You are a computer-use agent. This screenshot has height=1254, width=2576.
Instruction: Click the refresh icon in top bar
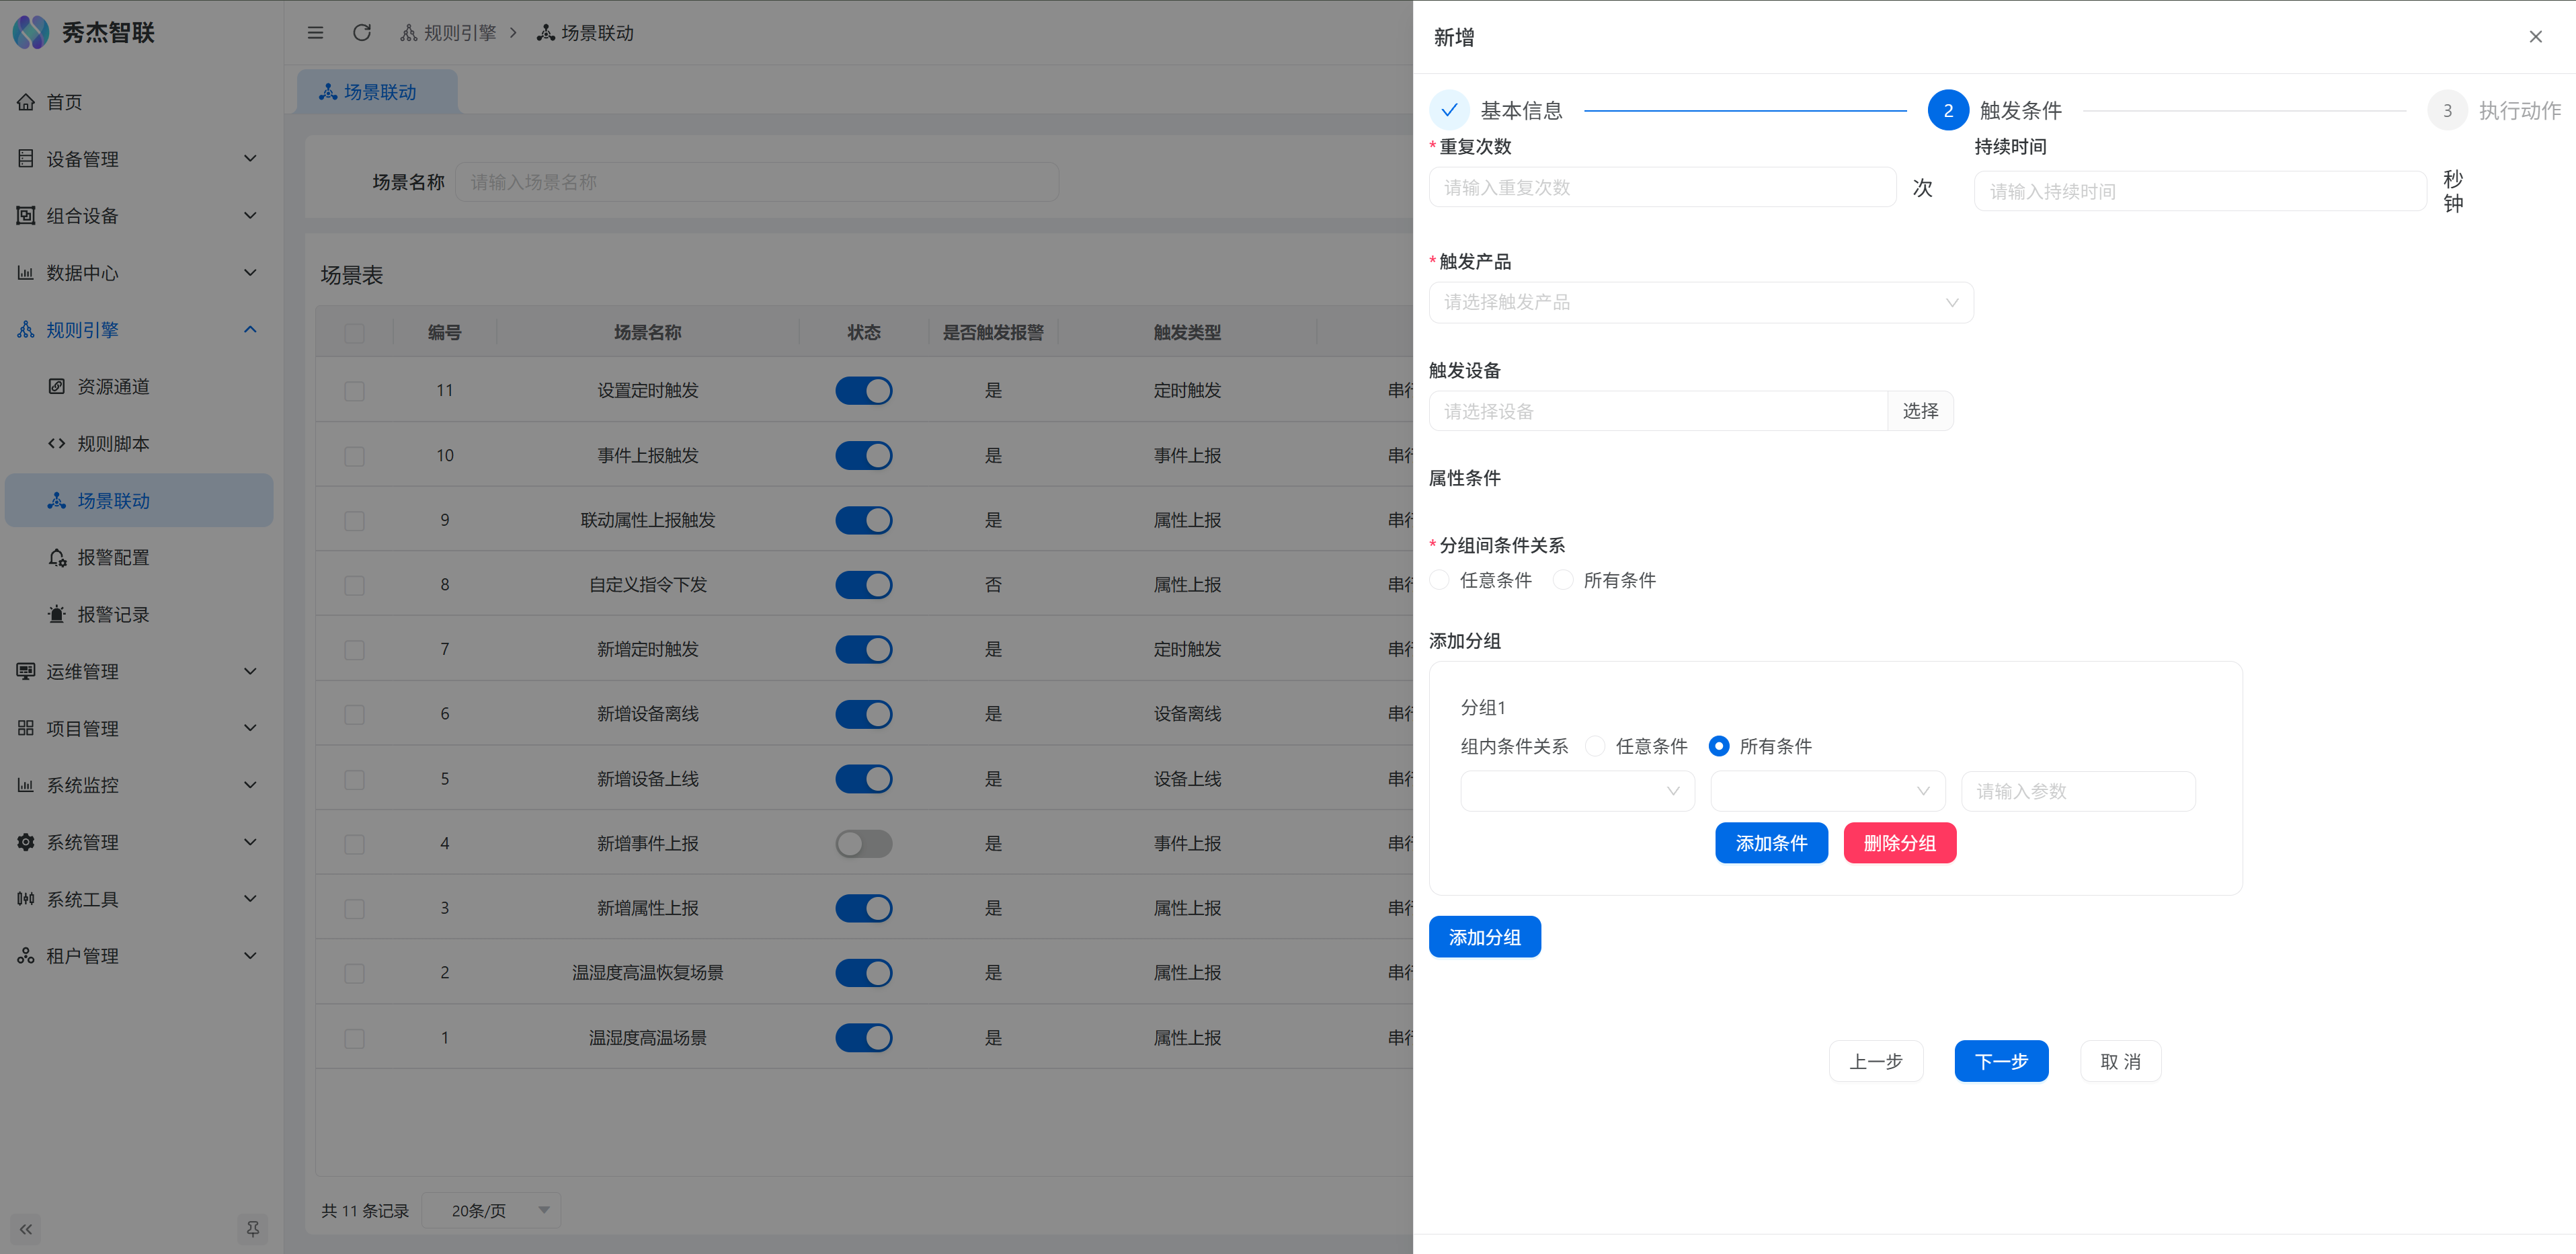[362, 33]
